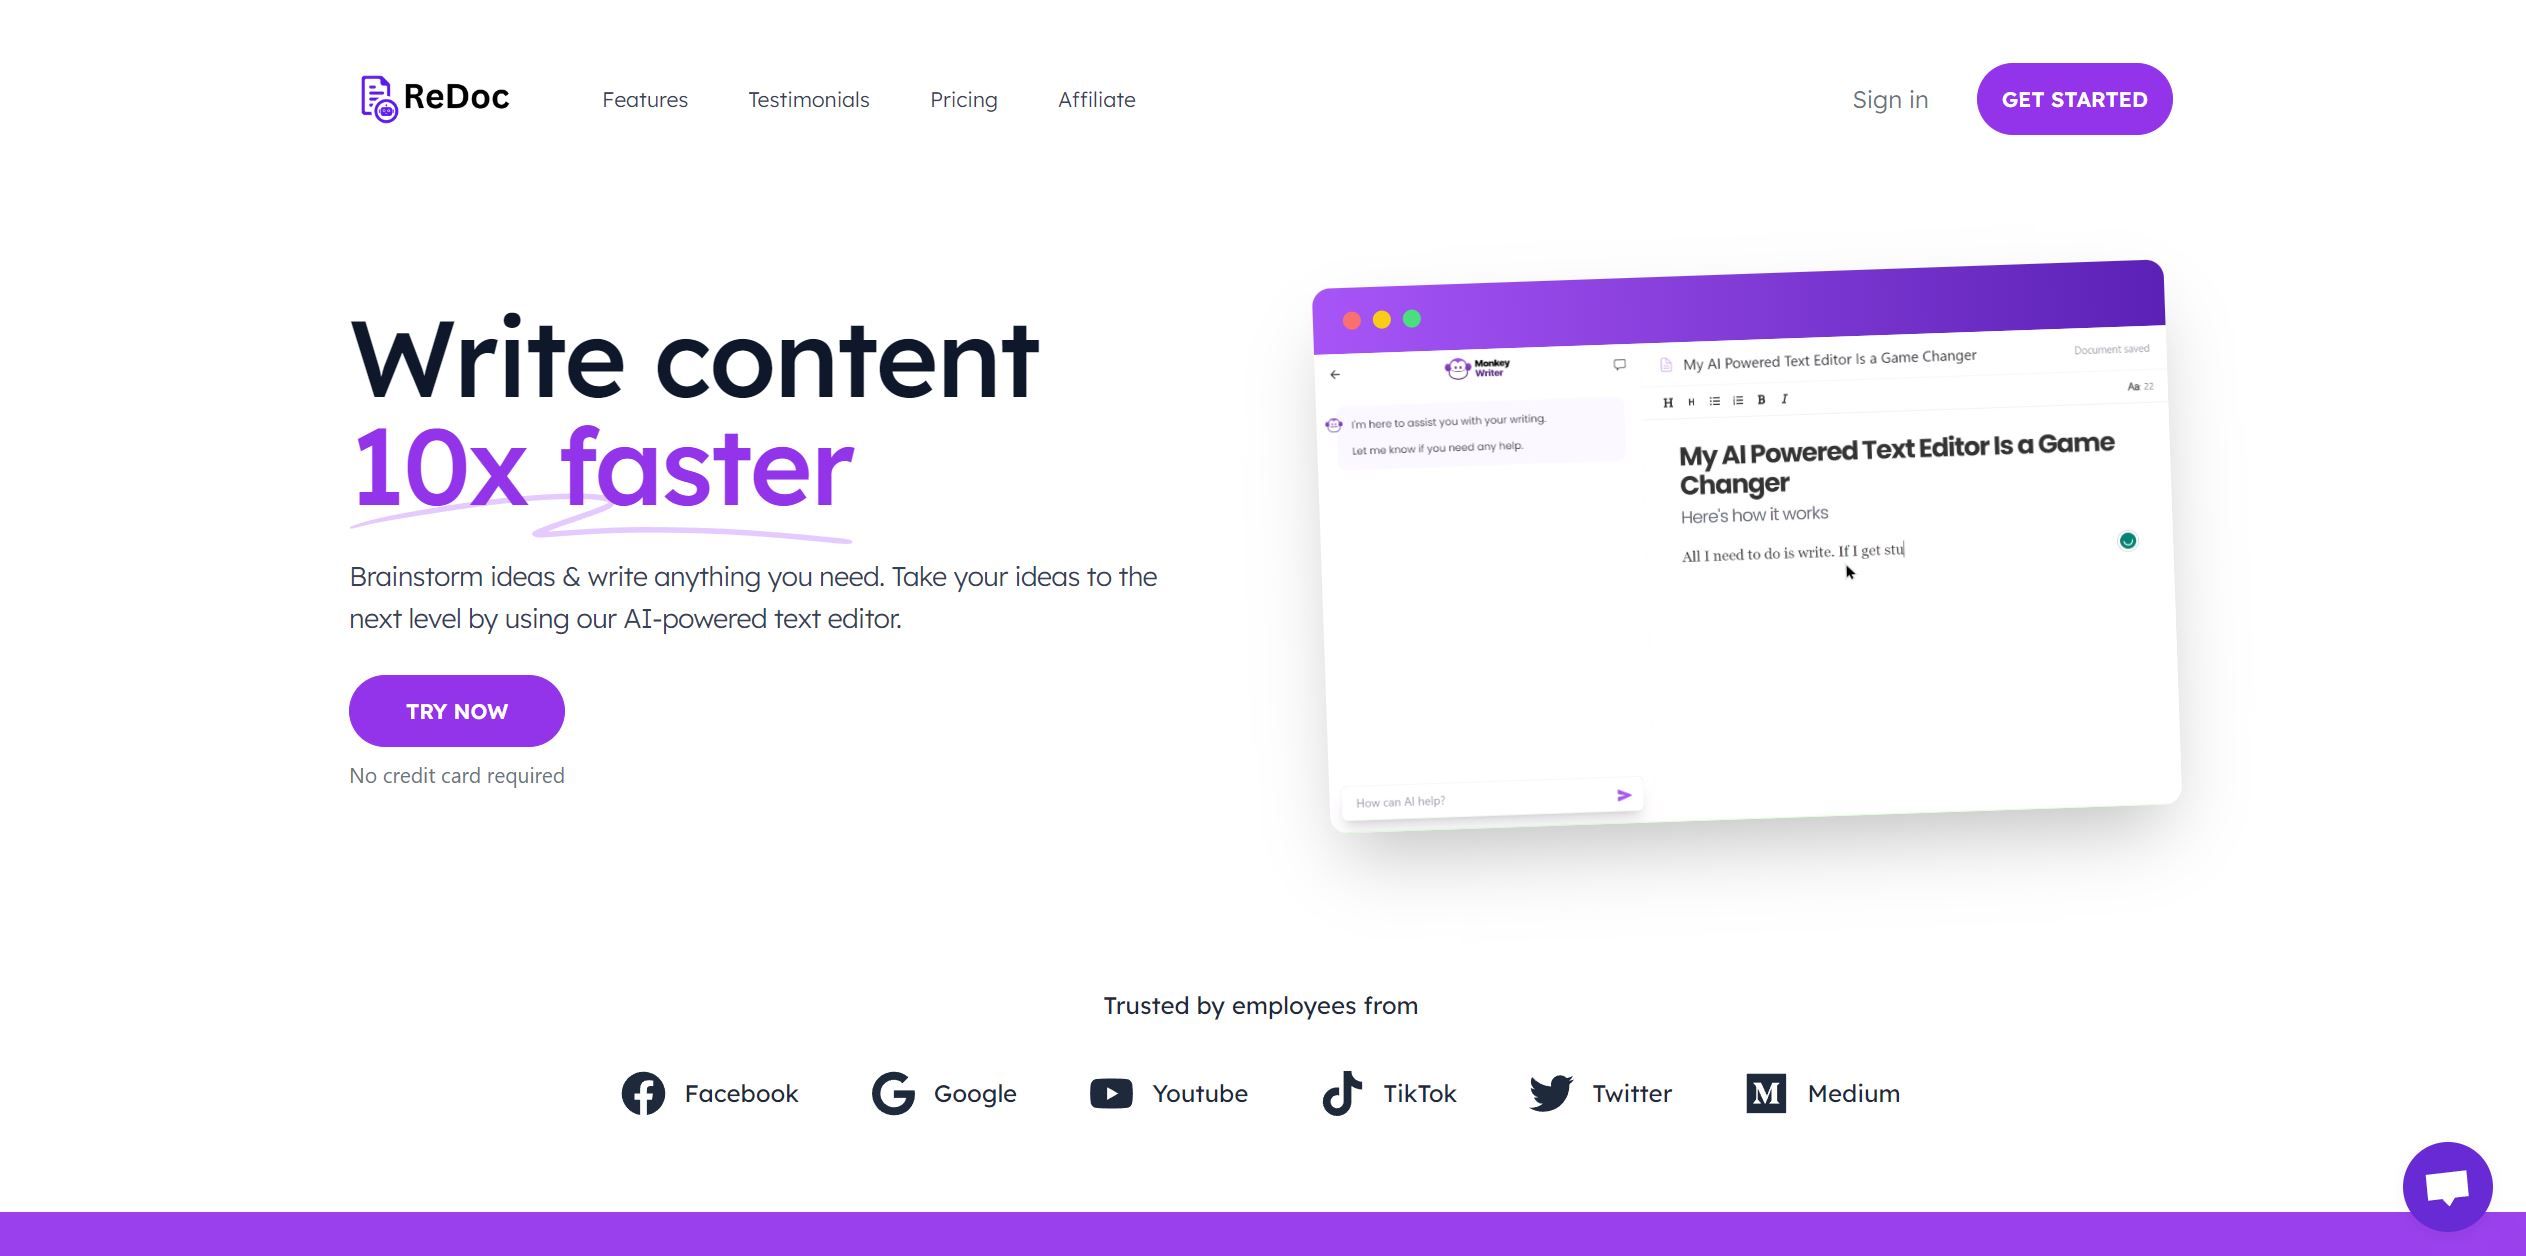The width and height of the screenshot is (2526, 1256).
Task: Click the TRY NOW button
Action: click(456, 710)
